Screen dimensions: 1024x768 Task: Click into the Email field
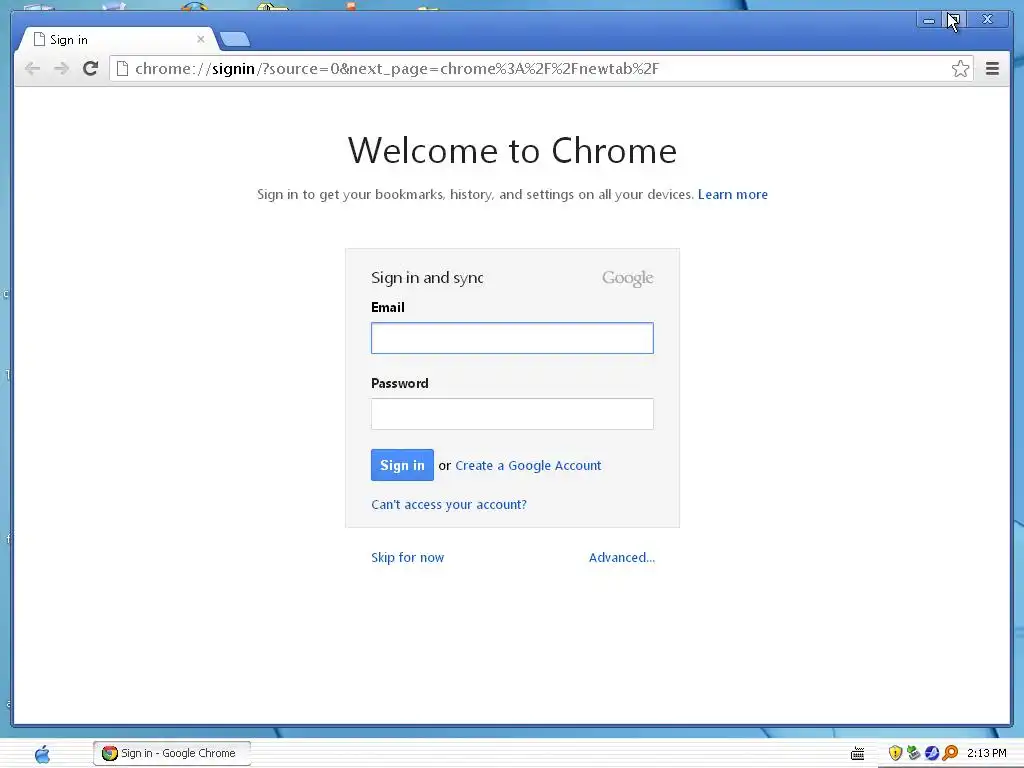point(512,338)
